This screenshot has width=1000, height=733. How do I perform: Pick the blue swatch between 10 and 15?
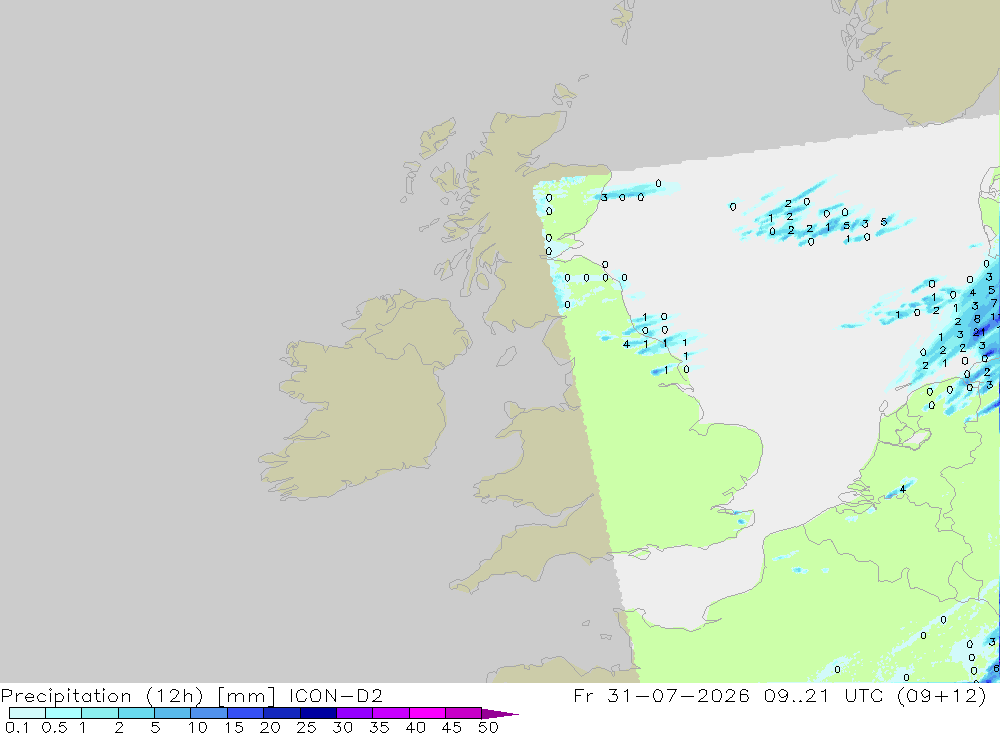pyautogui.click(x=209, y=713)
